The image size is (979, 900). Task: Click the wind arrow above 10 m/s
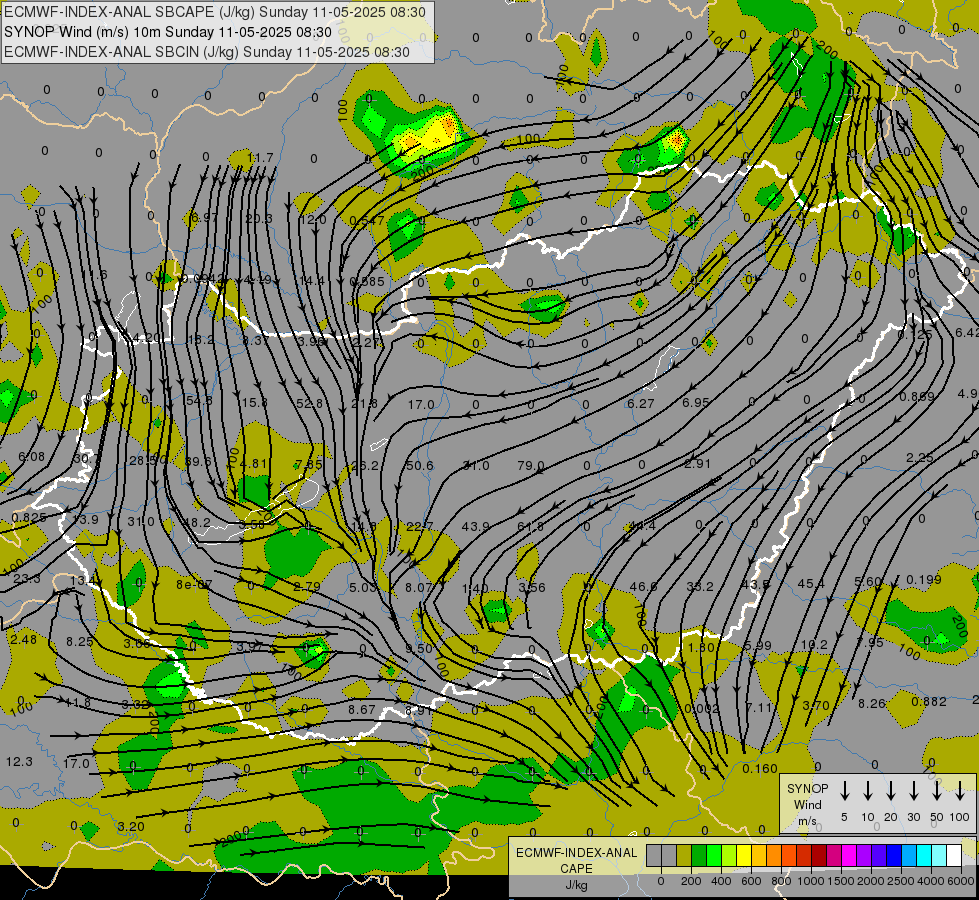[868, 791]
